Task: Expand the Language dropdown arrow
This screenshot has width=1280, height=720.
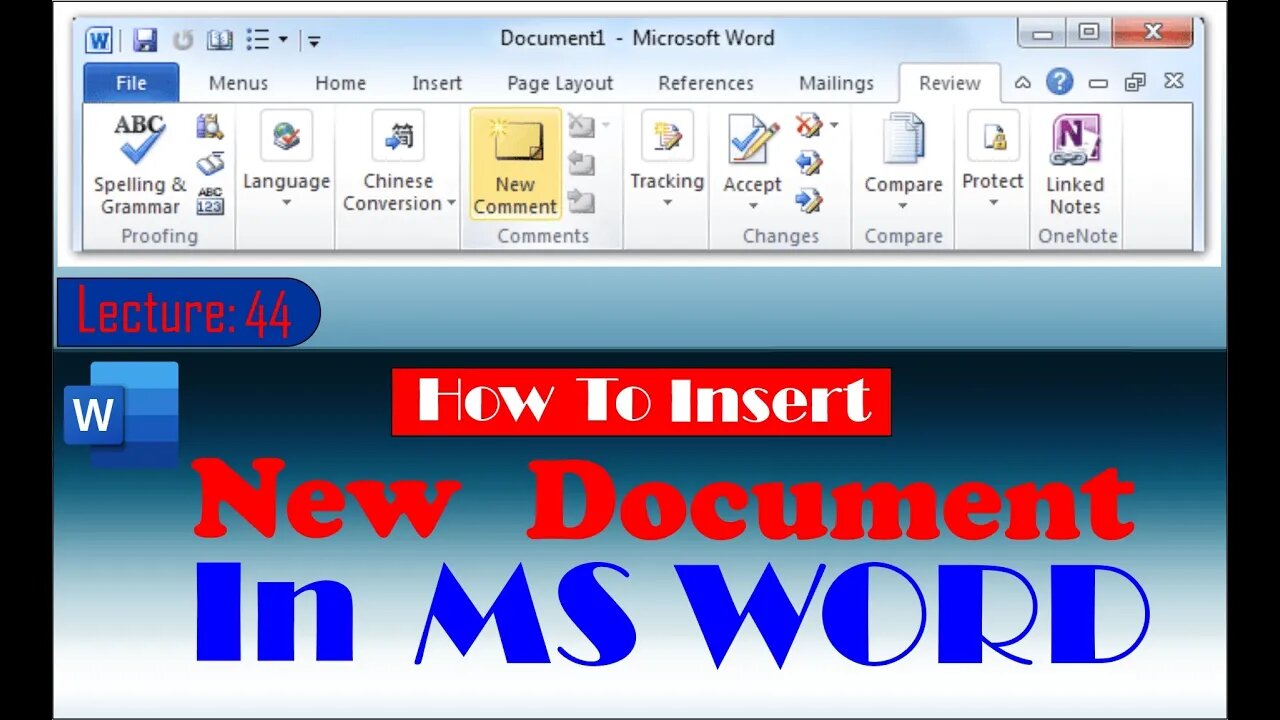Action: 286,202
